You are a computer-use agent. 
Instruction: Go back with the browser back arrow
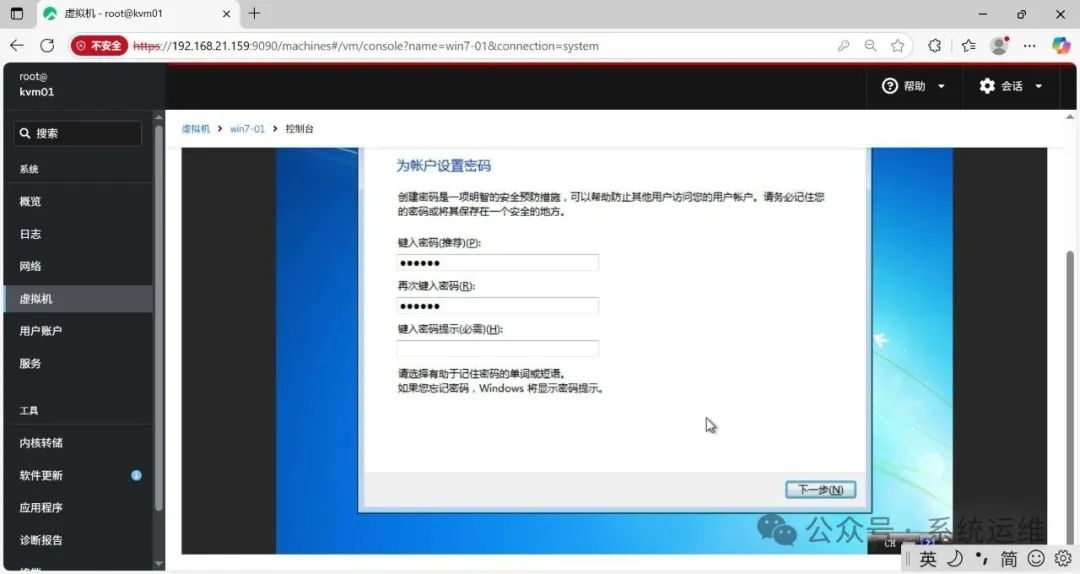[x=17, y=45]
